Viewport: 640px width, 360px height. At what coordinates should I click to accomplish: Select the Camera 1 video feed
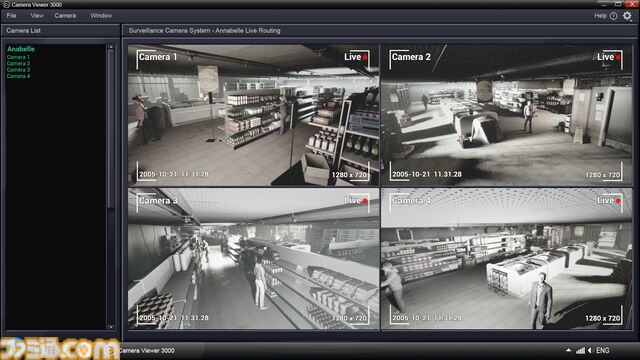tap(253, 115)
